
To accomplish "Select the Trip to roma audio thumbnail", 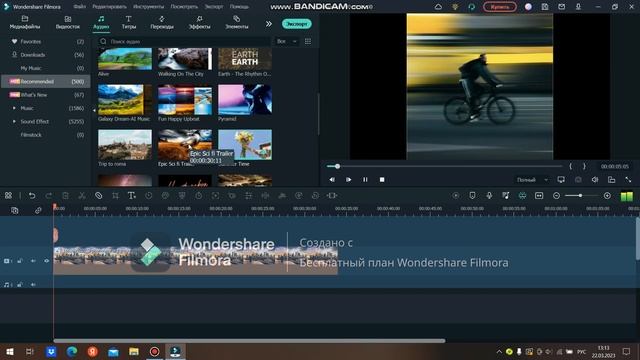I will [125, 144].
